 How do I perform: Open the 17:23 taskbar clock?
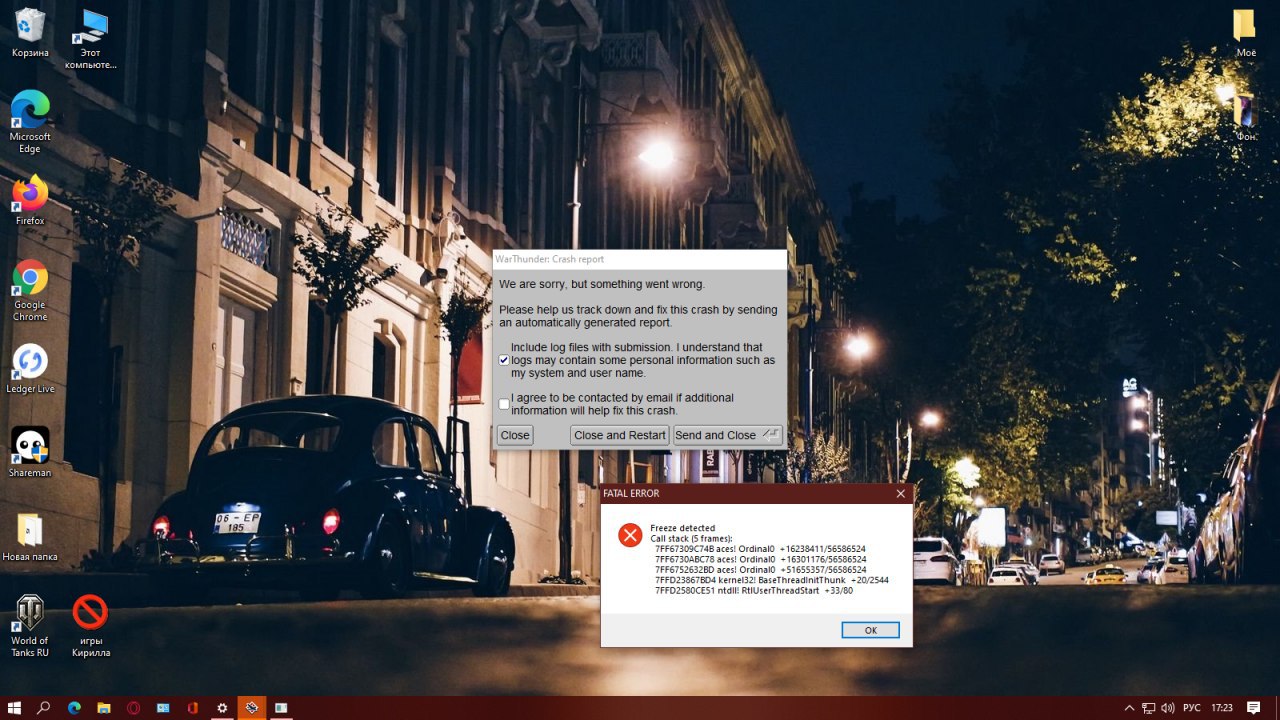click(x=1222, y=708)
